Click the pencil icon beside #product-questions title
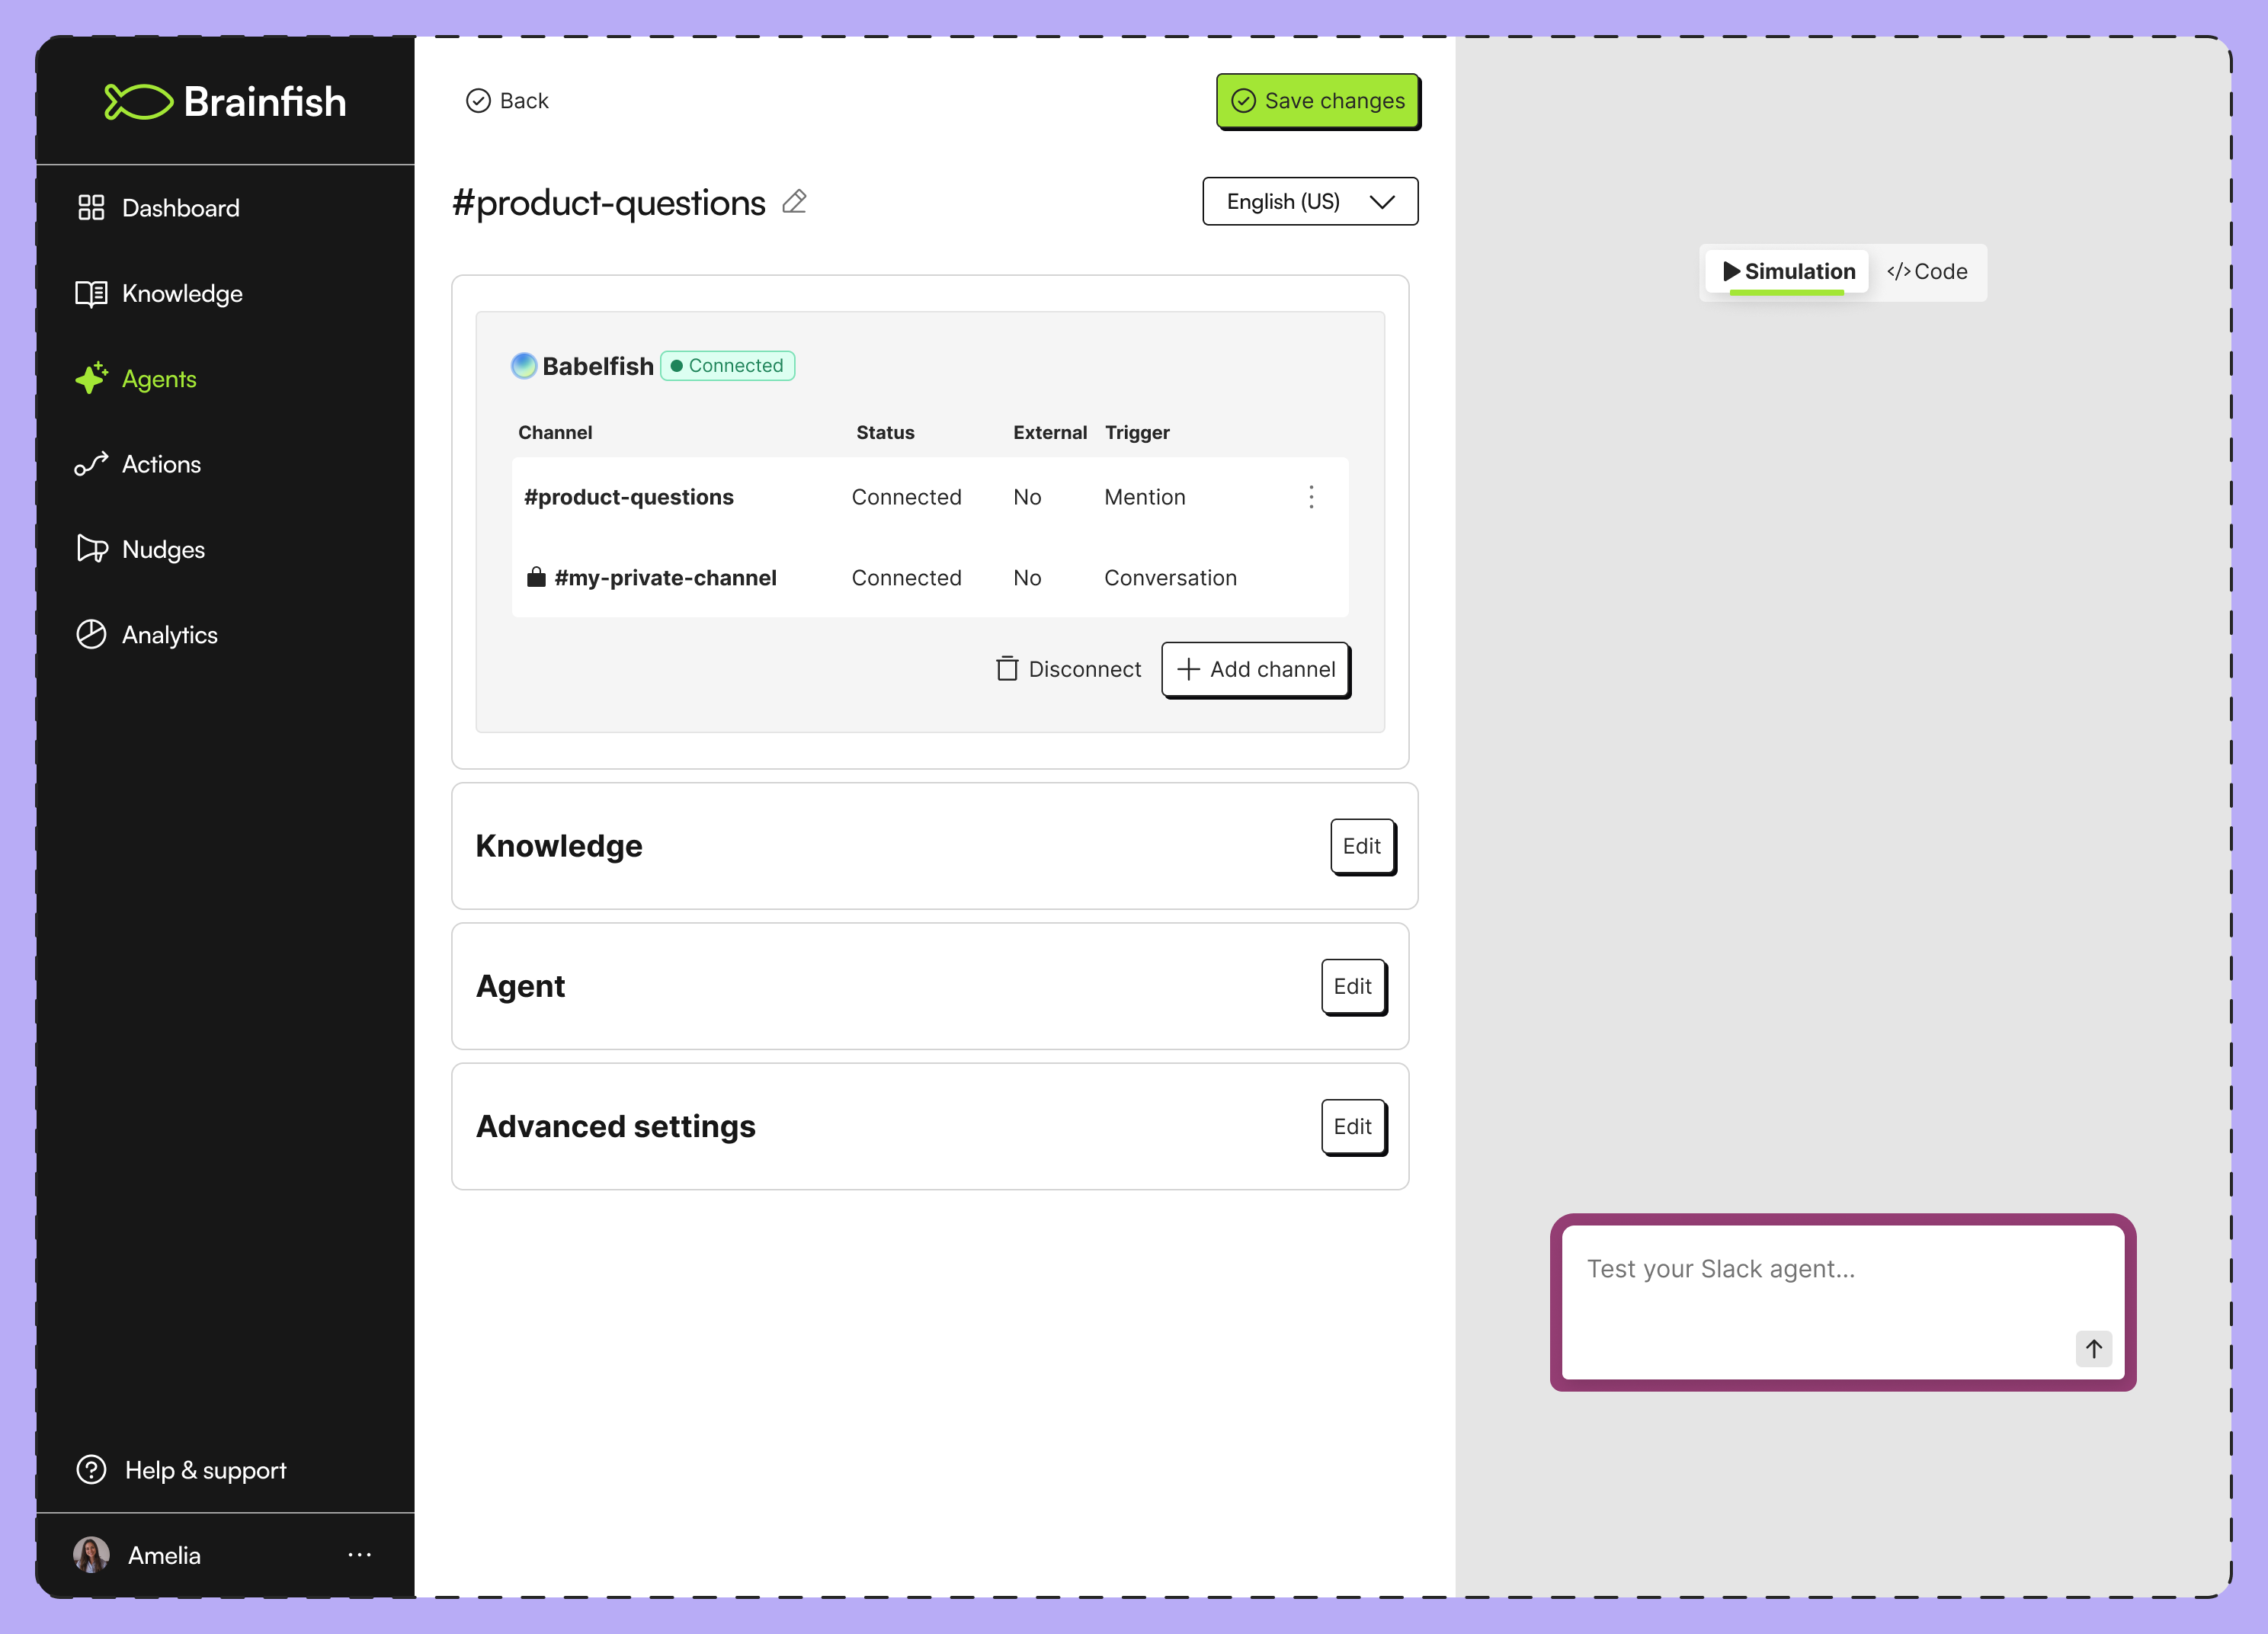 (794, 202)
